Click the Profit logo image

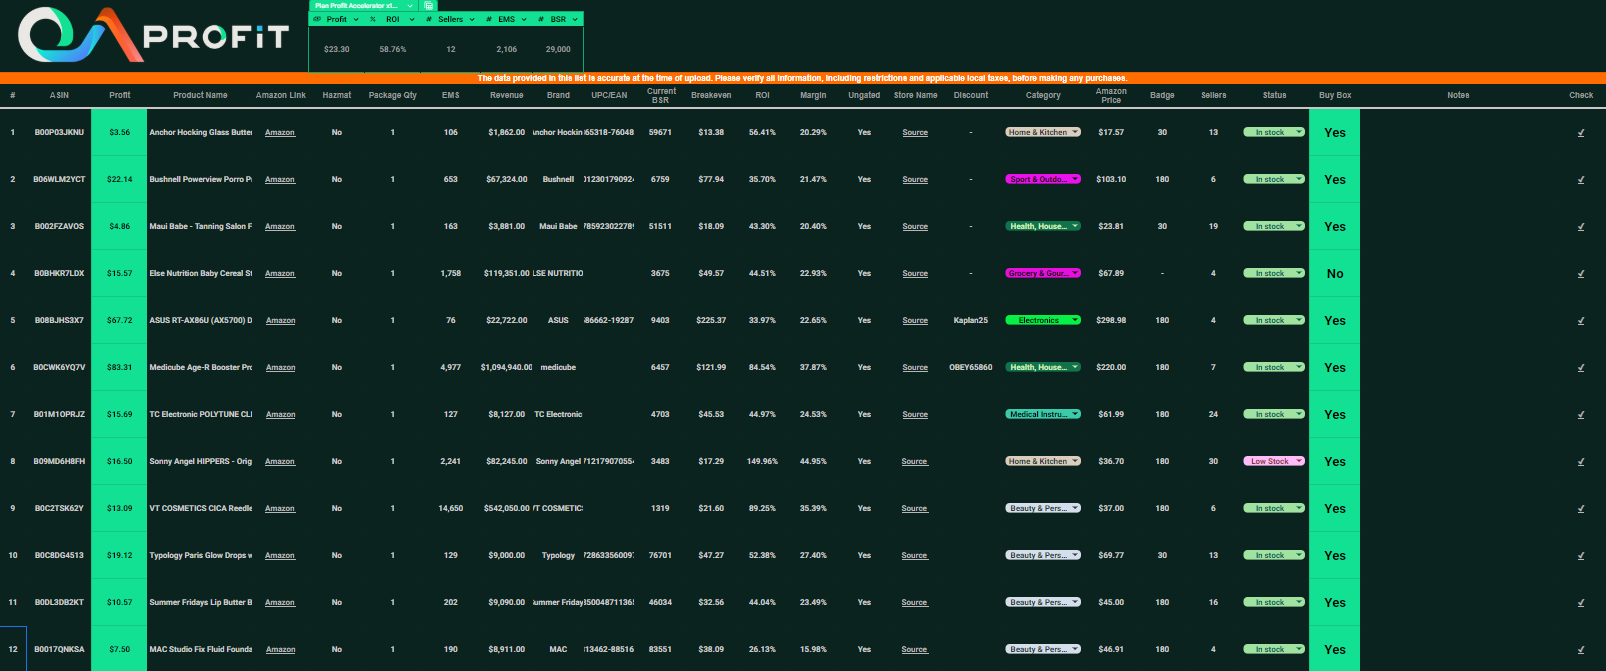pyautogui.click(x=153, y=36)
